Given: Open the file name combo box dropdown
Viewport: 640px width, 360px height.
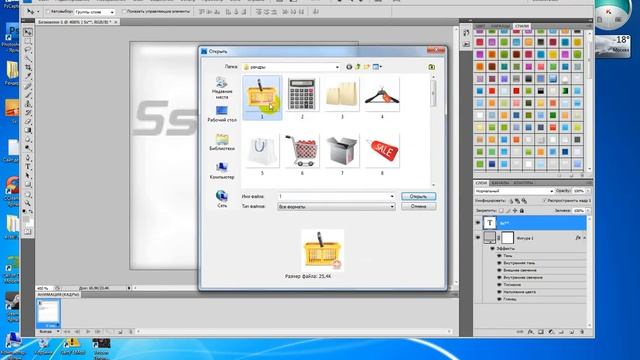Looking at the screenshot, I should pyautogui.click(x=392, y=196).
